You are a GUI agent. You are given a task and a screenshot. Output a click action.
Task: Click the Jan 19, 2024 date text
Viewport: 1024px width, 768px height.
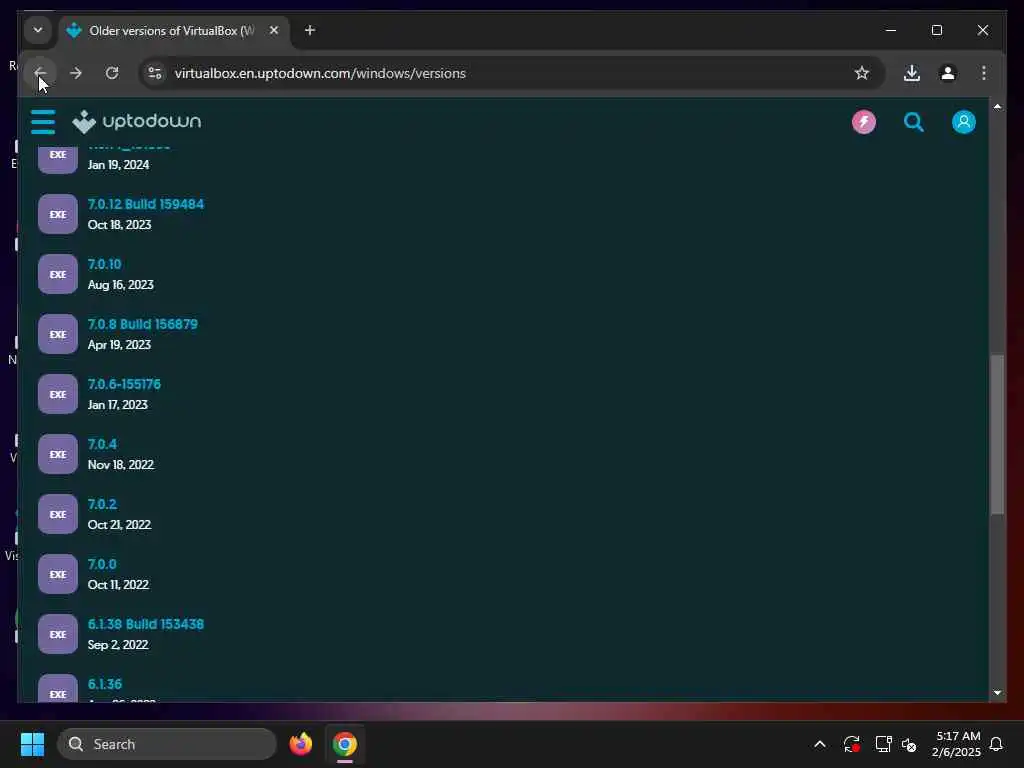[118, 165]
